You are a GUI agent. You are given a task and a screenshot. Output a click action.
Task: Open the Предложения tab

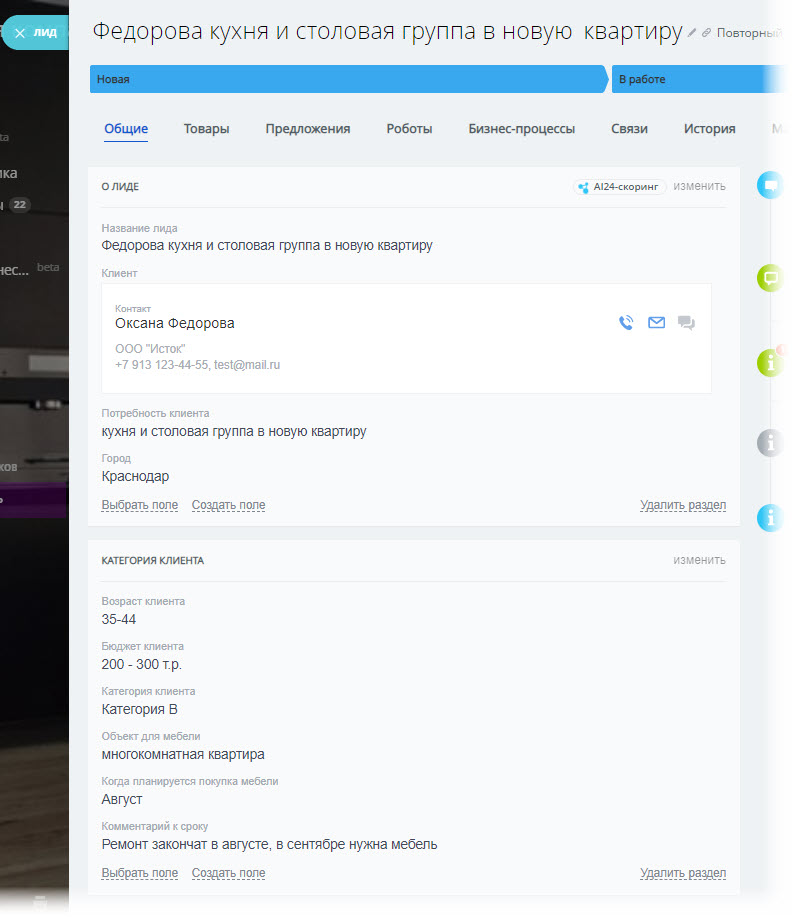pyautogui.click(x=308, y=129)
